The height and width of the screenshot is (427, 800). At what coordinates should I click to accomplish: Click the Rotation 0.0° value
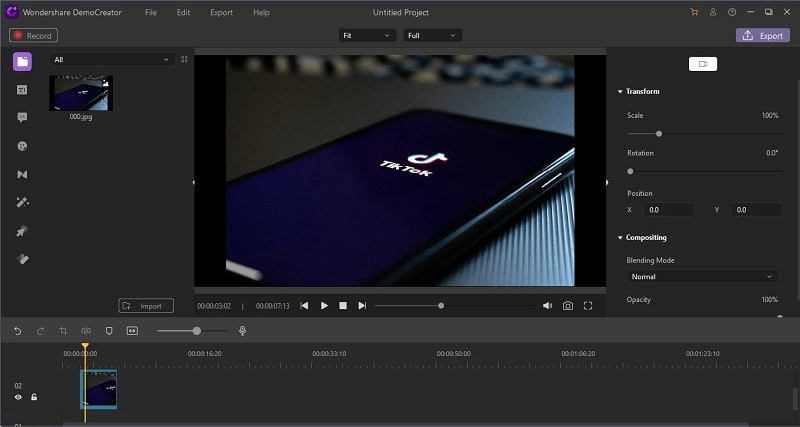click(x=772, y=153)
